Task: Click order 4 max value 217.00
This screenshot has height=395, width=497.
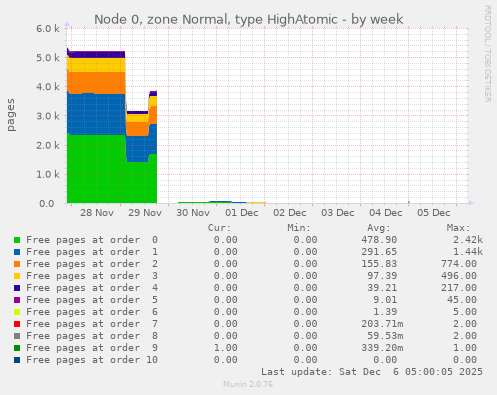Action: (459, 288)
